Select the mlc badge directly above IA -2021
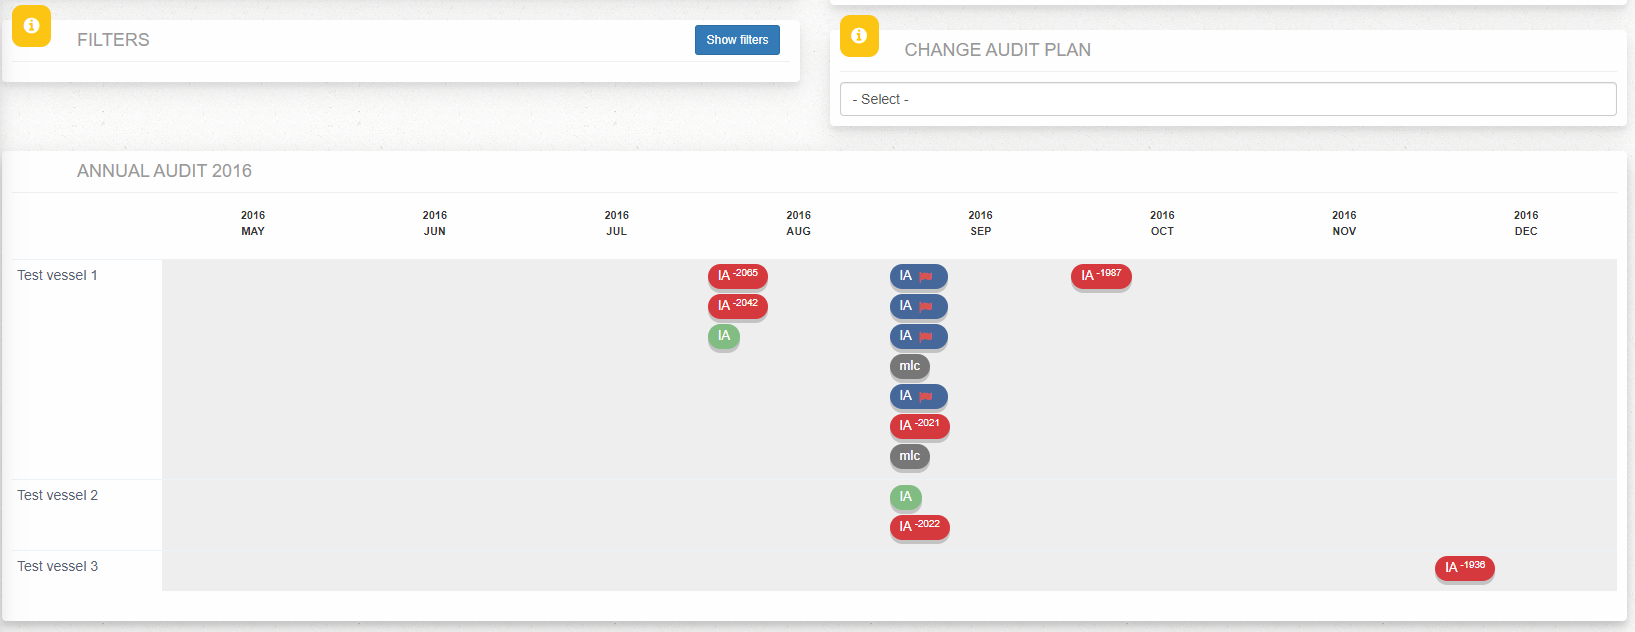This screenshot has width=1635, height=632. pyautogui.click(x=909, y=366)
